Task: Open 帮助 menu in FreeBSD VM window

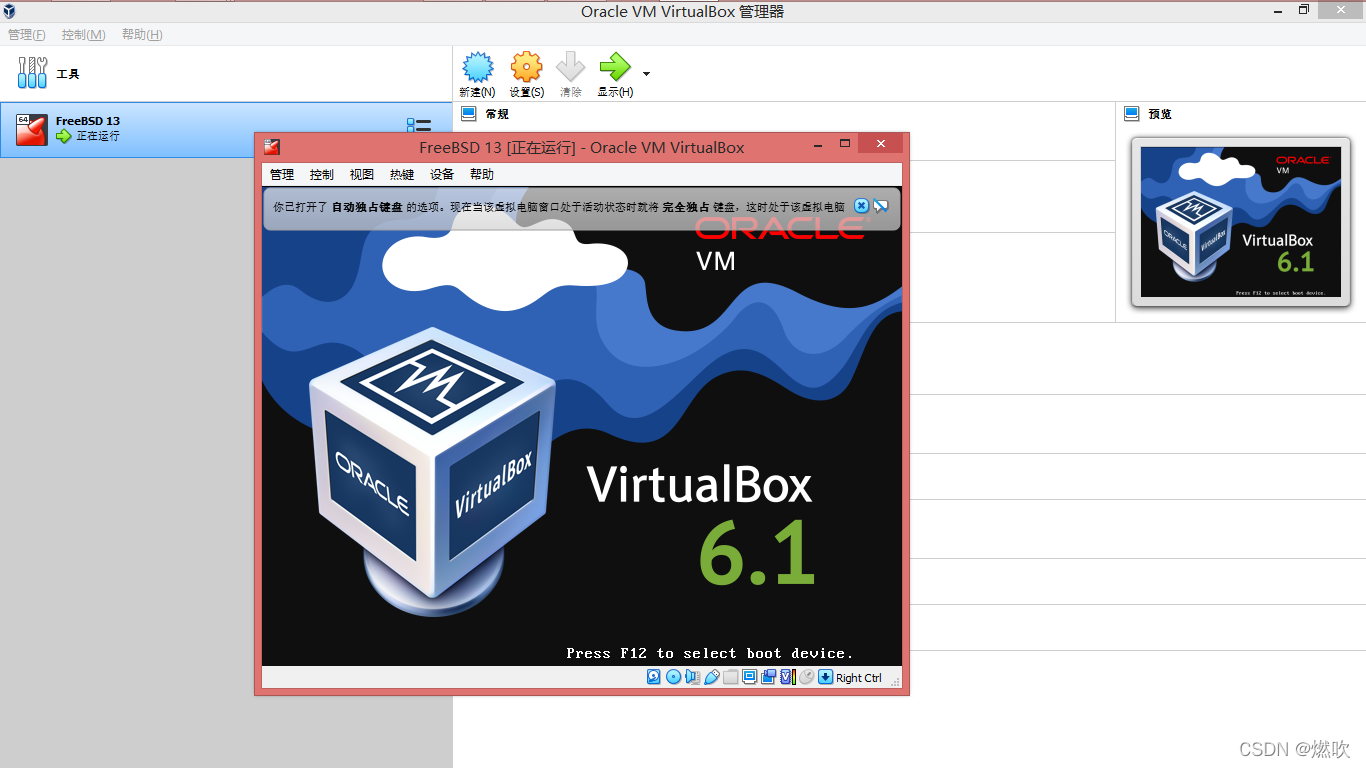Action: [x=482, y=174]
